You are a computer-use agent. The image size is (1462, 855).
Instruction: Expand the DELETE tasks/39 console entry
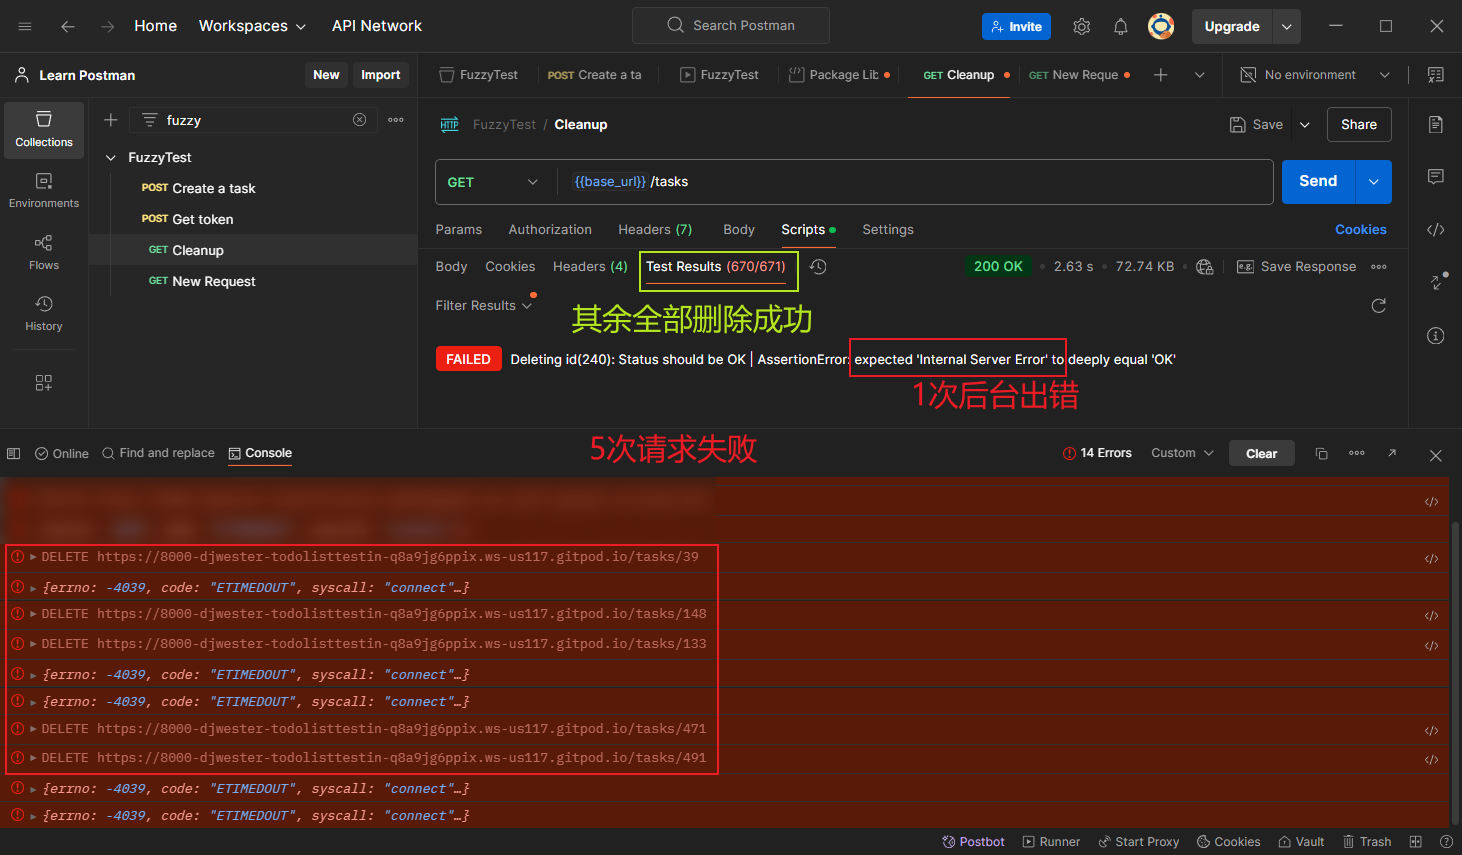coord(33,557)
